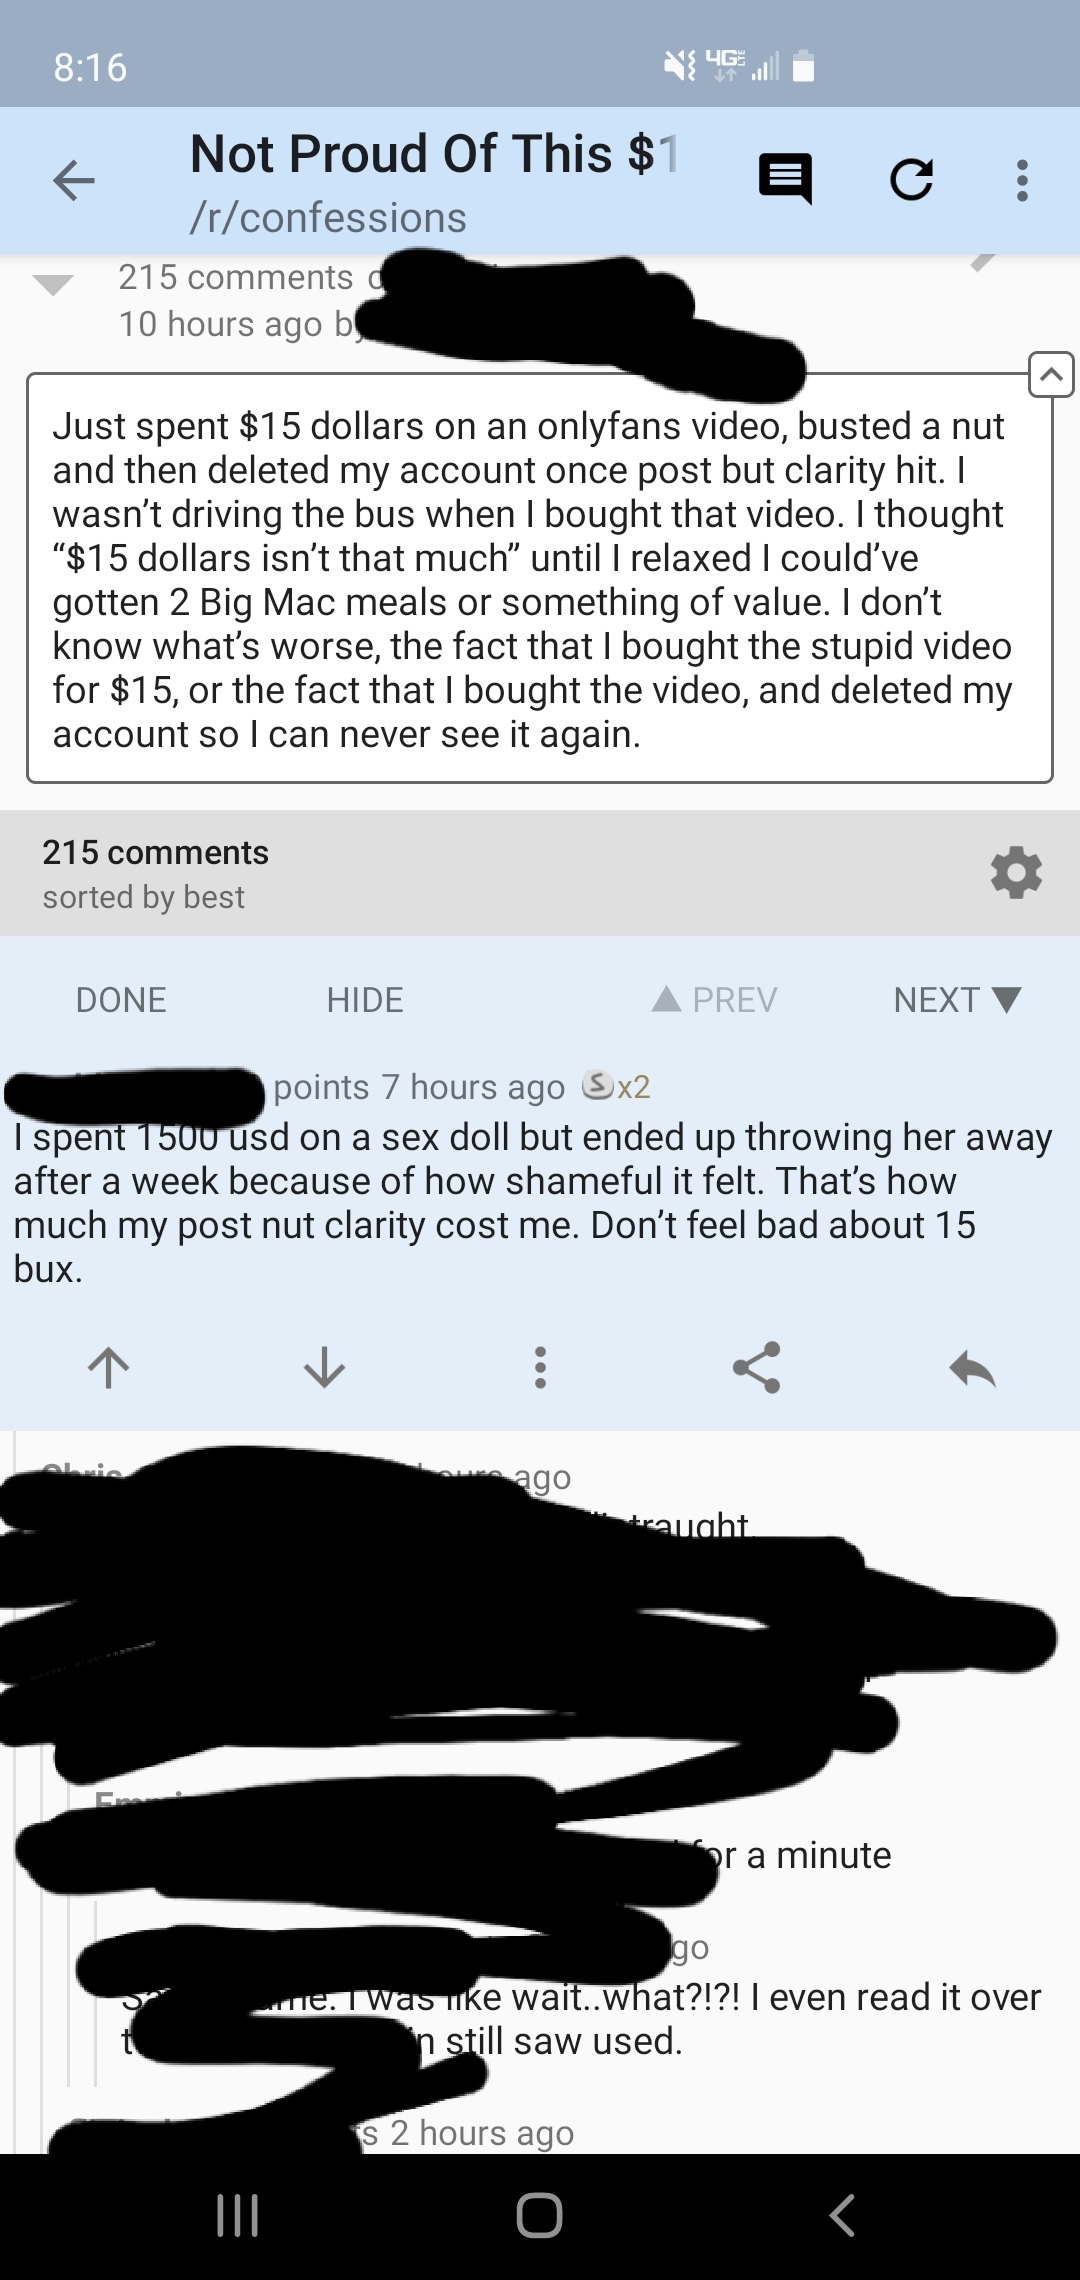The image size is (1080, 2280).
Task: Open the comments speech-bubble icon
Action: tap(786, 180)
